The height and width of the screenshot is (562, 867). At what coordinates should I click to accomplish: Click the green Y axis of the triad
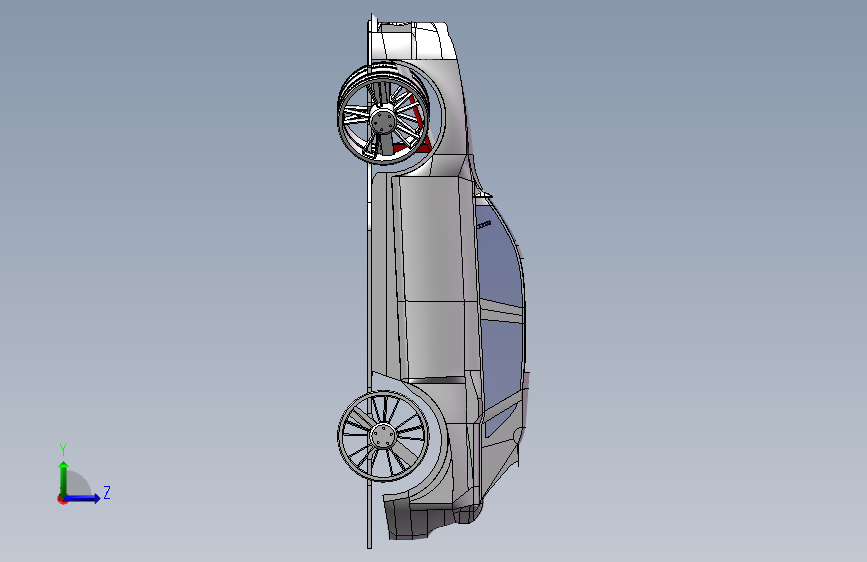(64, 478)
